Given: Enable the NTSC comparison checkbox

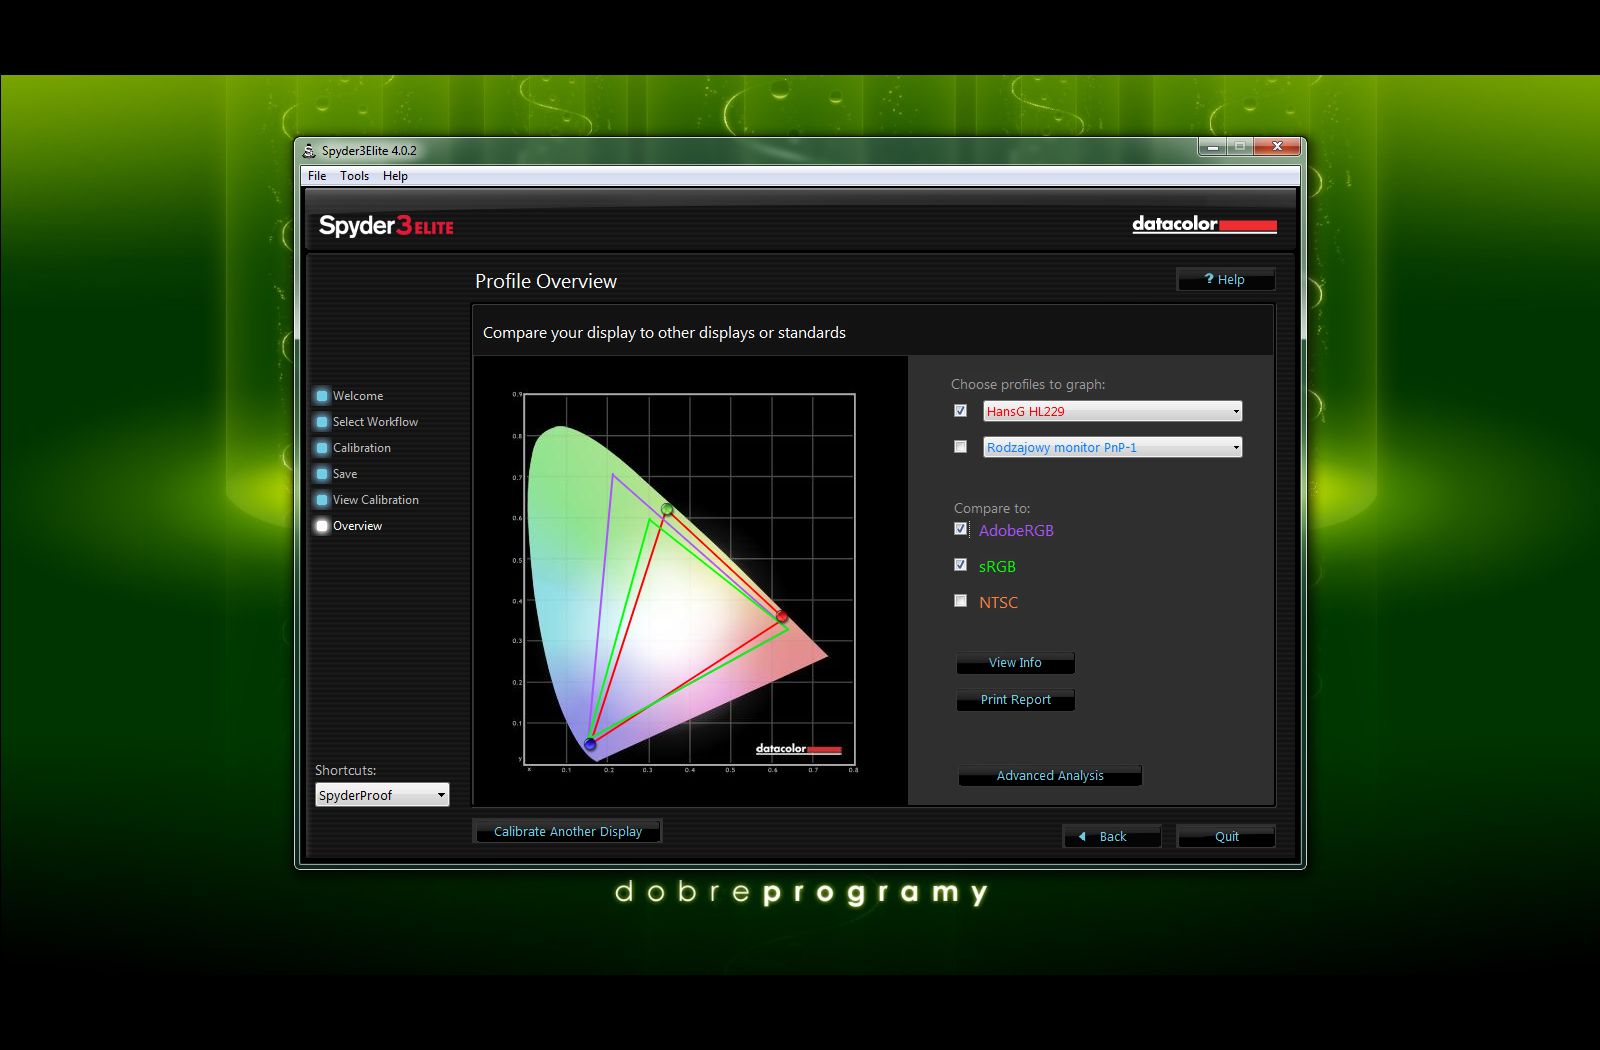Looking at the screenshot, I should [960, 601].
